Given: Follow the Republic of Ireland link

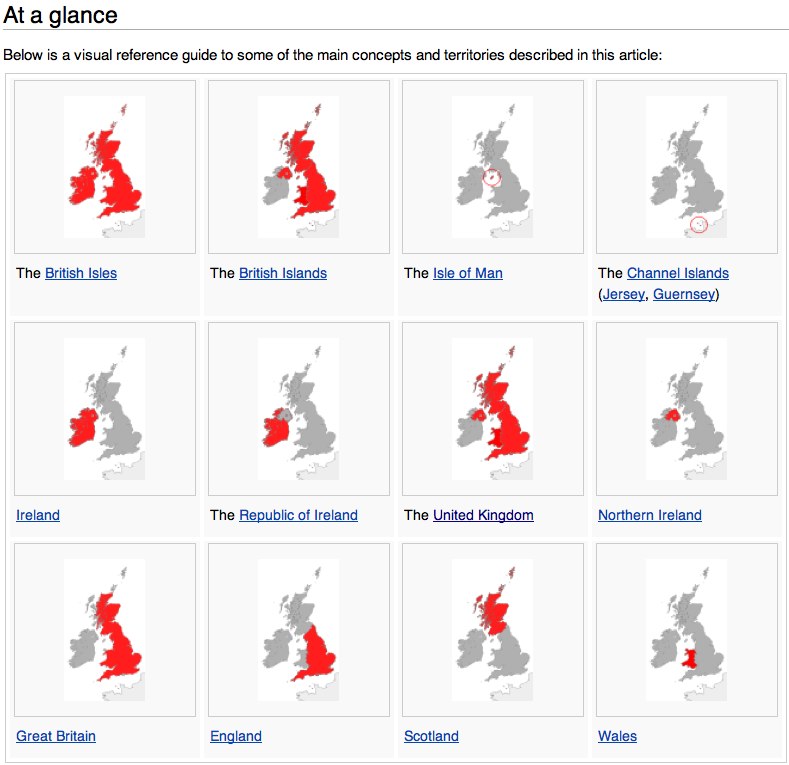Looking at the screenshot, I should [x=298, y=515].
